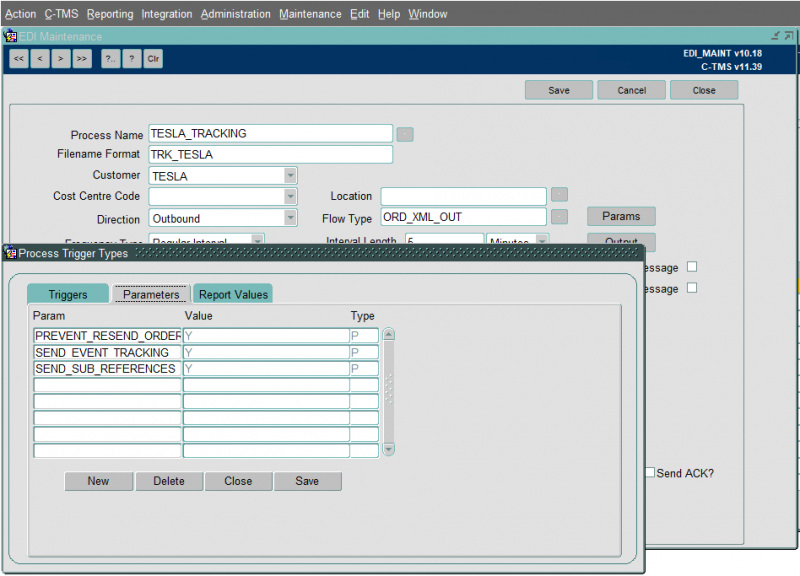Screen dimensions: 800x576
Task: Click the Process Trigger Types window icon
Action: pyautogui.click(x=10, y=253)
